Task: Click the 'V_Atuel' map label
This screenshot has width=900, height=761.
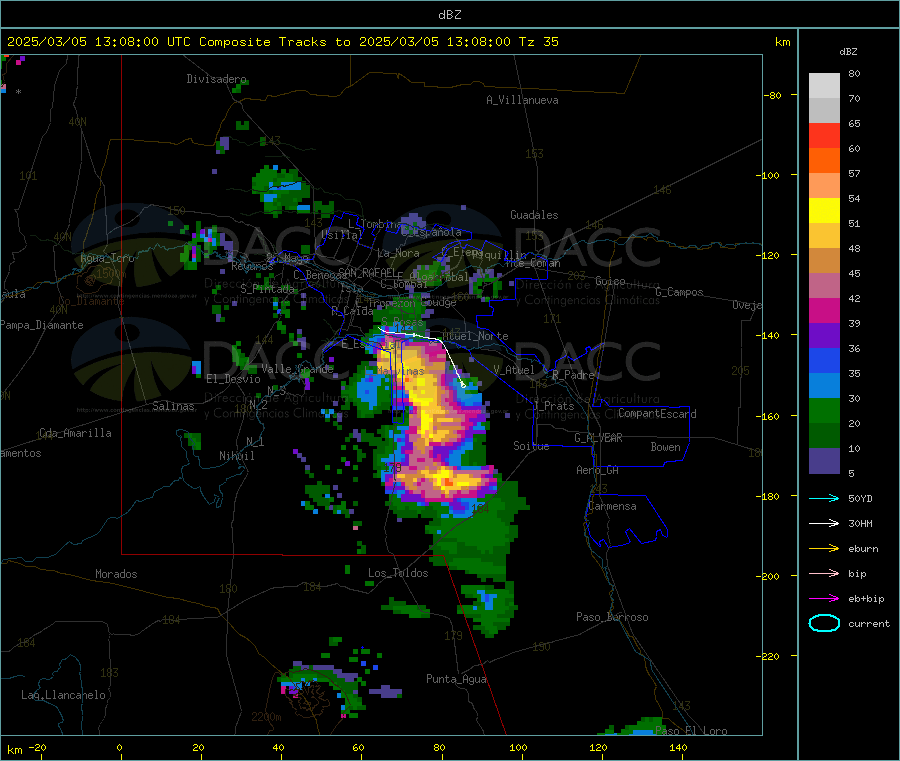Action: click(514, 370)
